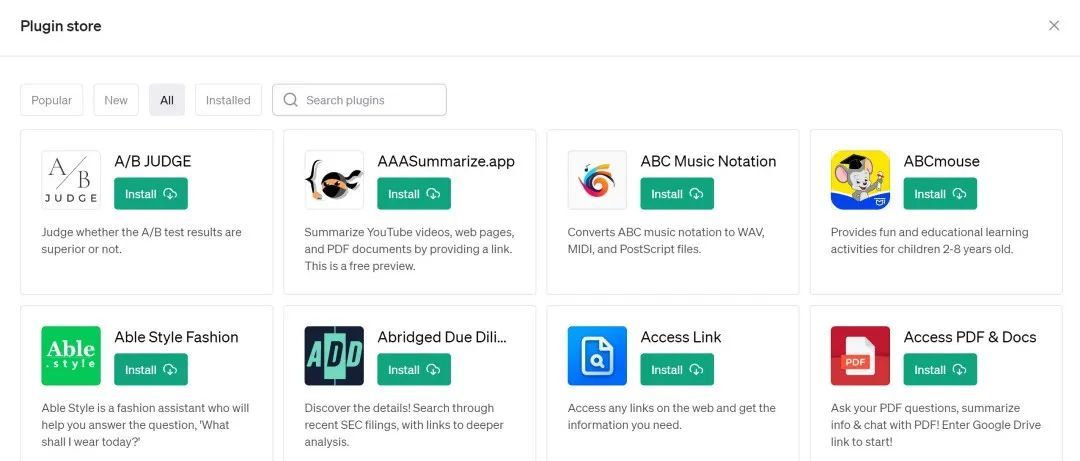This screenshot has height=461, width=1080.
Task: Select the All plugins filter tab
Action: click(x=167, y=100)
